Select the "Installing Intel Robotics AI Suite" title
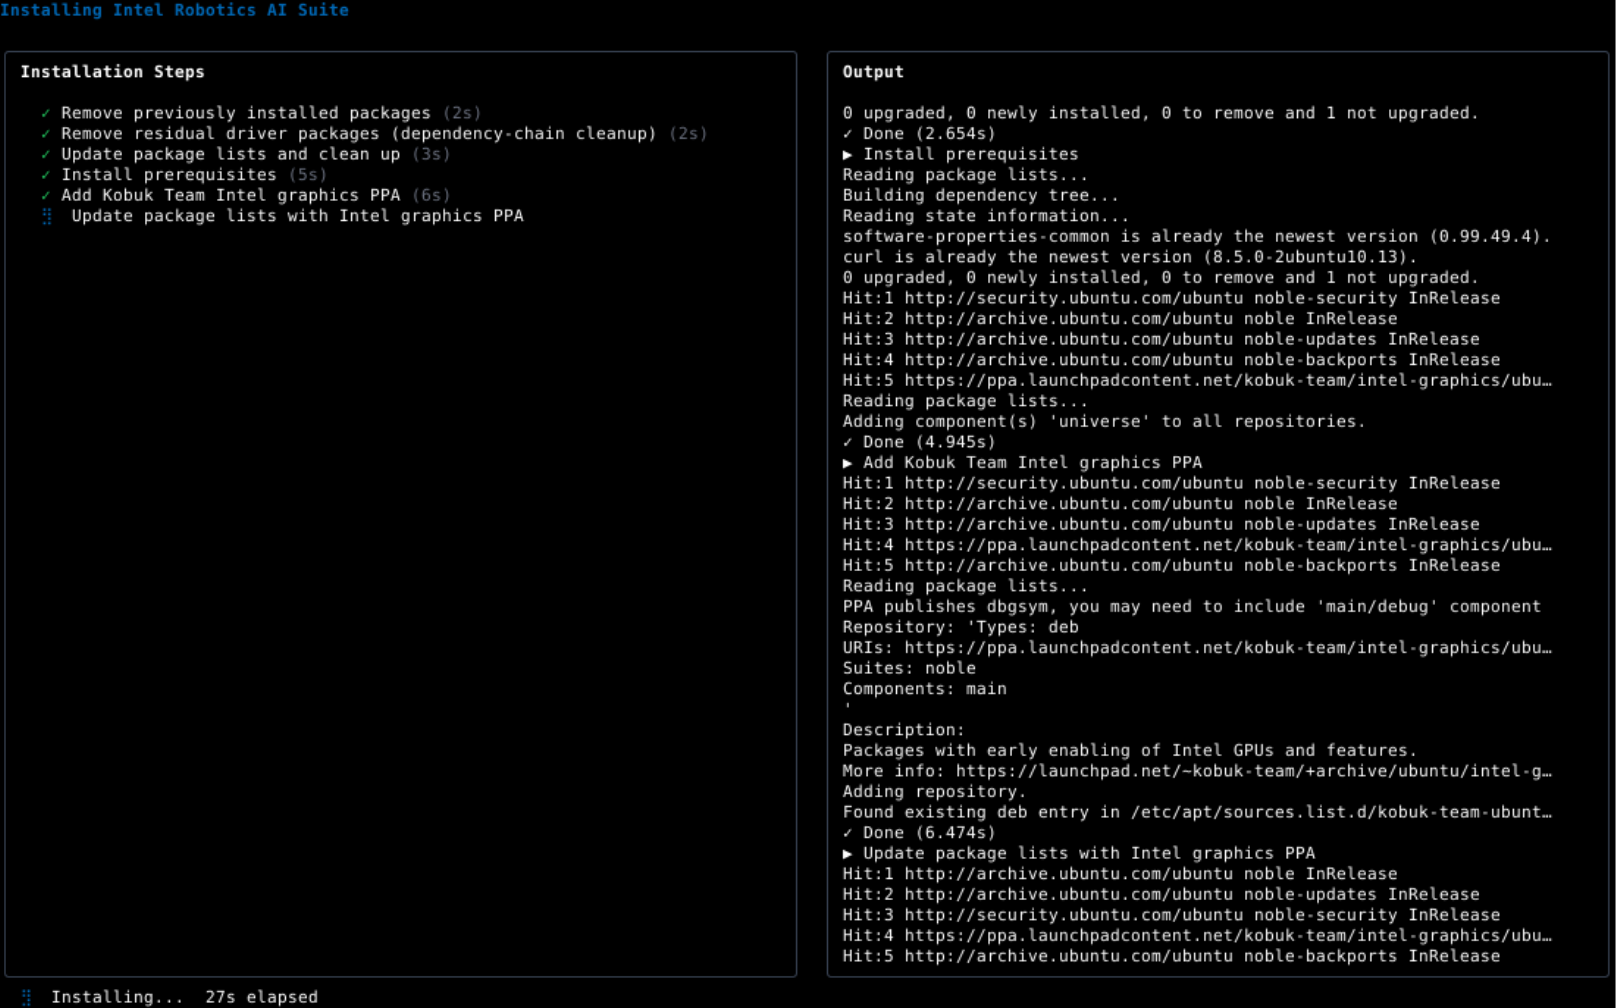This screenshot has height=1008, width=1616. click(175, 10)
